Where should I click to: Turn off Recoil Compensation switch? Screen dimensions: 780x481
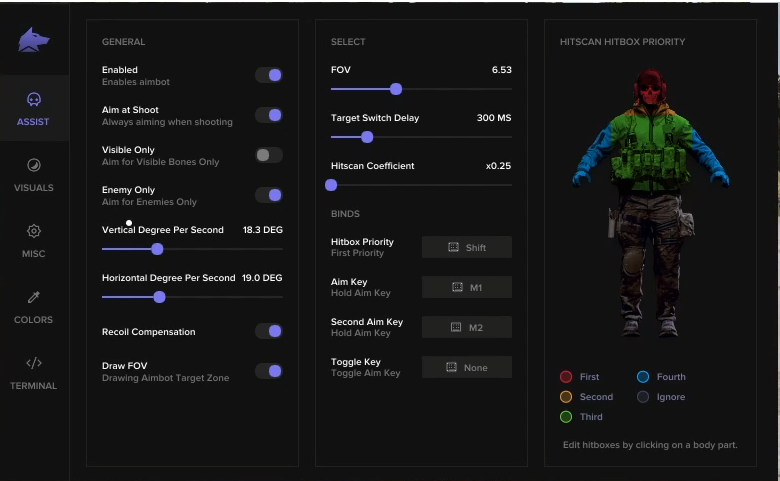point(269,331)
